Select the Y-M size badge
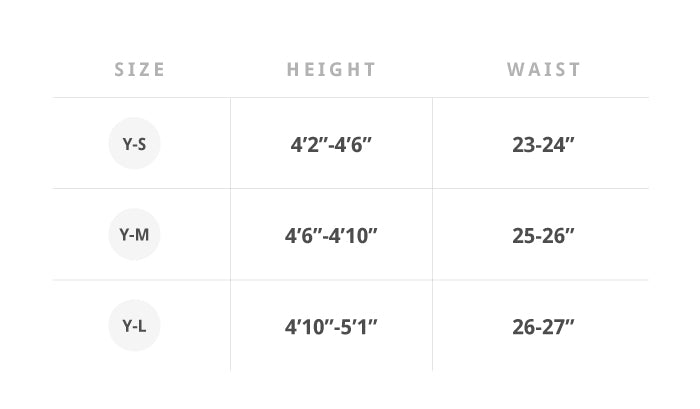700x409 pixels. click(134, 234)
